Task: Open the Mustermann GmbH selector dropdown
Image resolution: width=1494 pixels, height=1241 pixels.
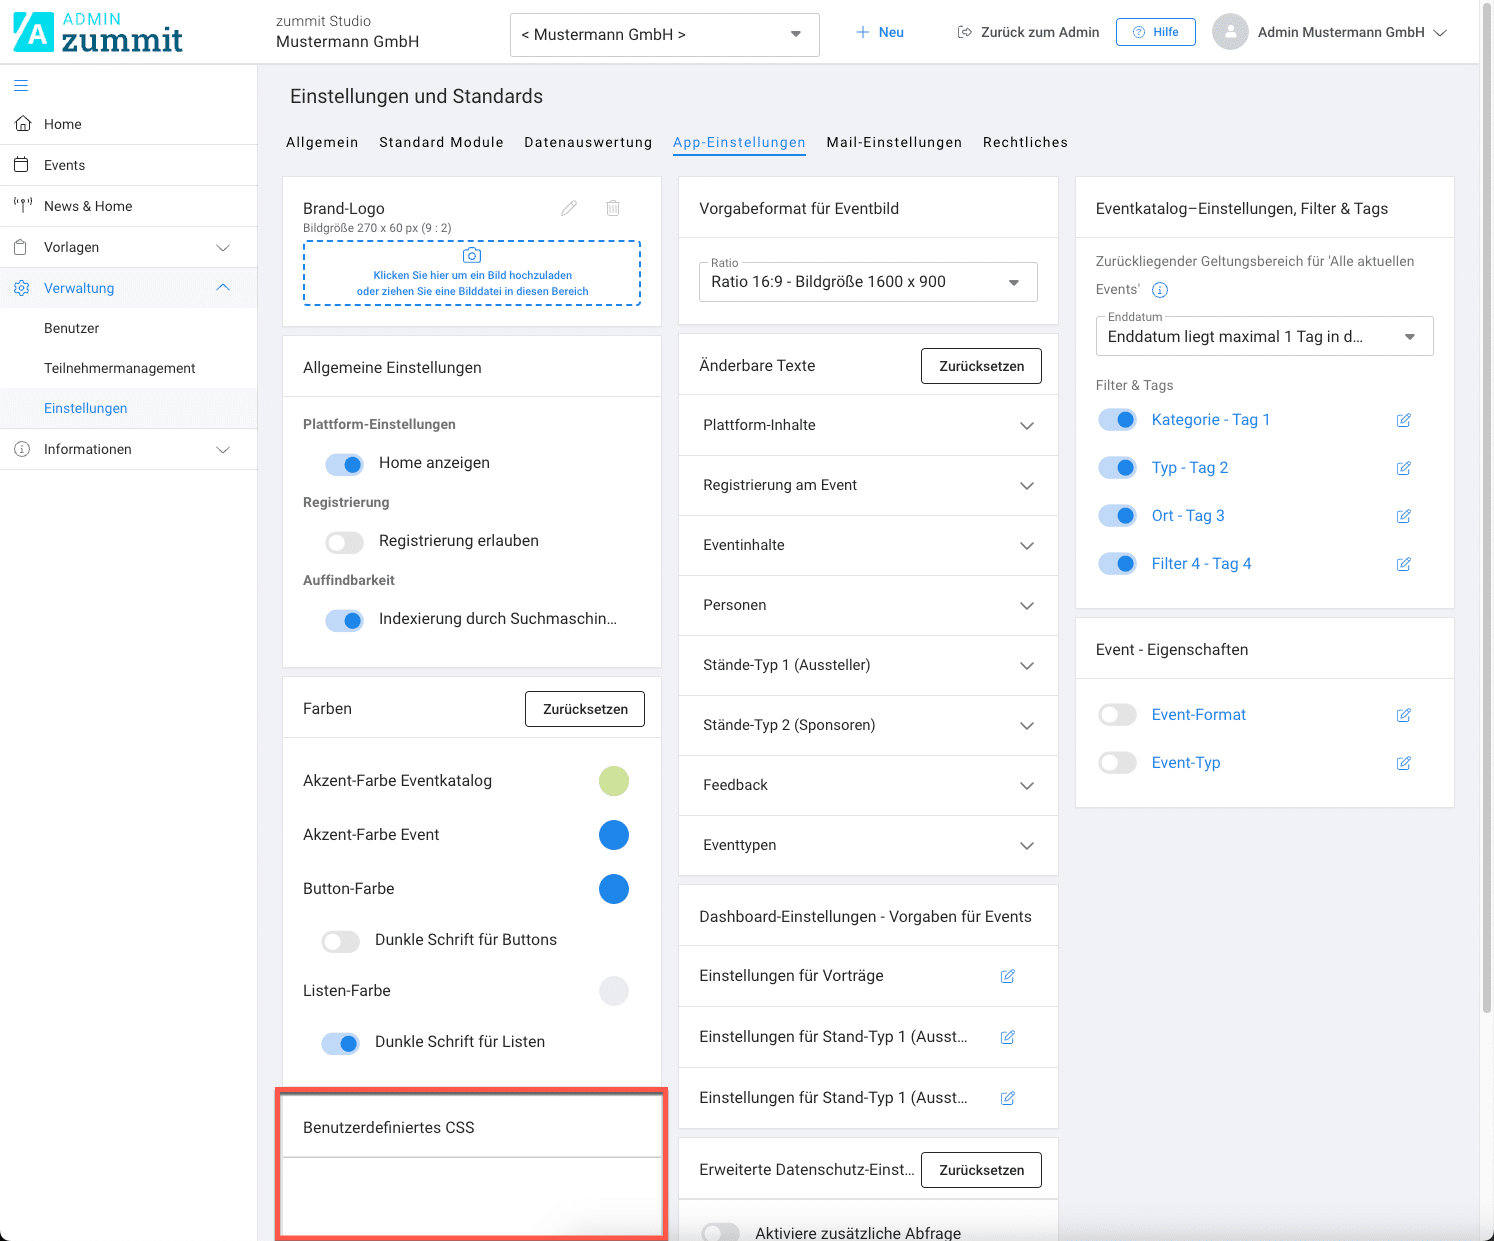Action: point(664,35)
